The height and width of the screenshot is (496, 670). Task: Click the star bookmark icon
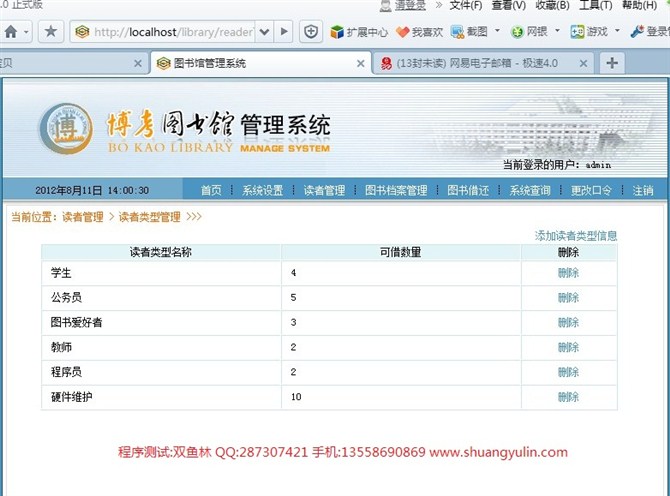pyautogui.click(x=51, y=32)
